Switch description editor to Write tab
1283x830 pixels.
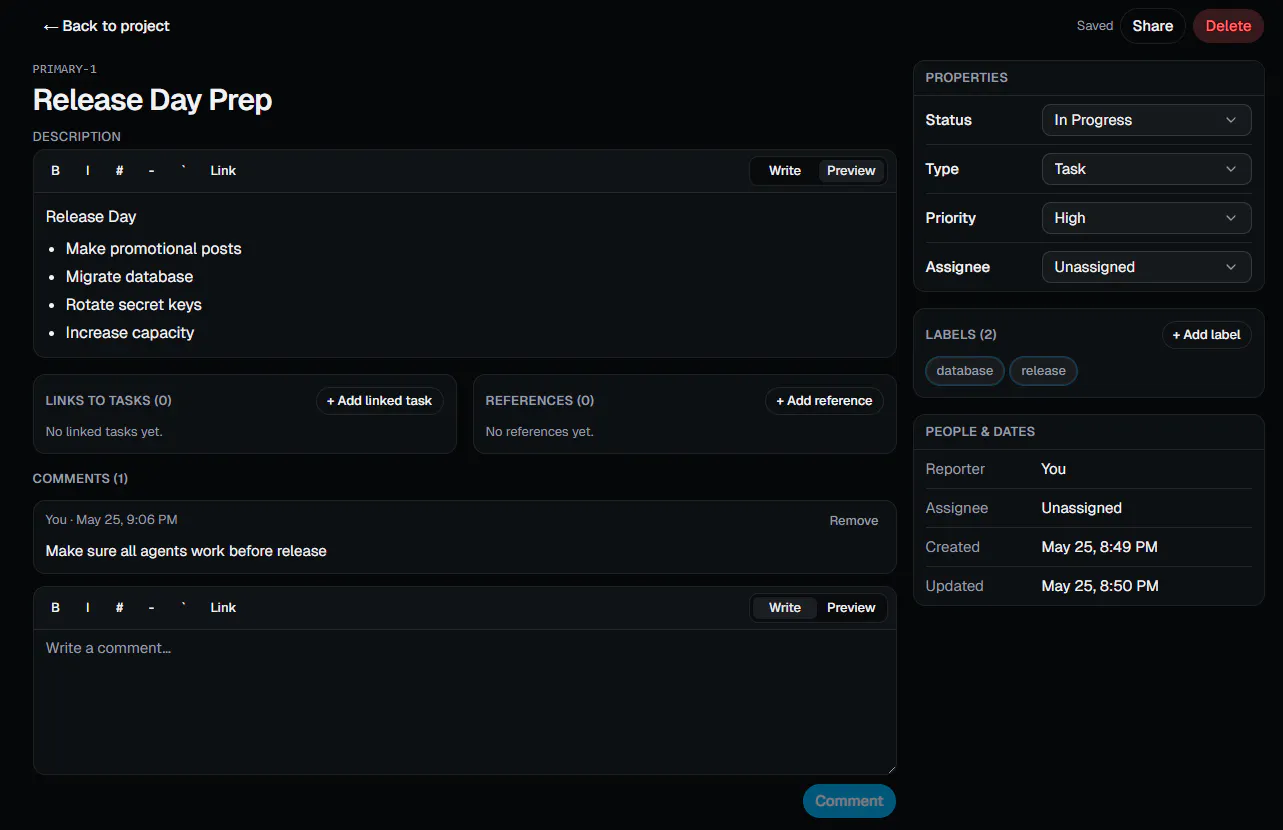pos(785,171)
